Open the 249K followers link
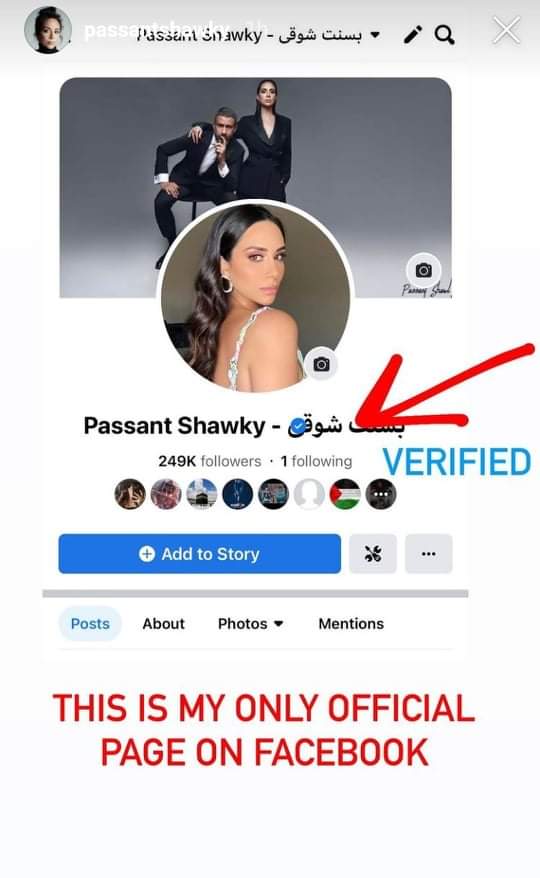 (210, 461)
